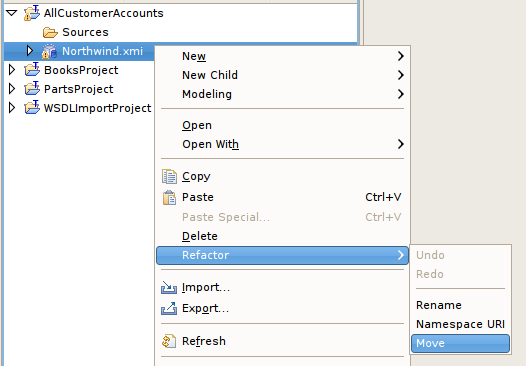Select the Northwind.xmi label
Viewport: 526px width, 366px height.
coord(103,51)
